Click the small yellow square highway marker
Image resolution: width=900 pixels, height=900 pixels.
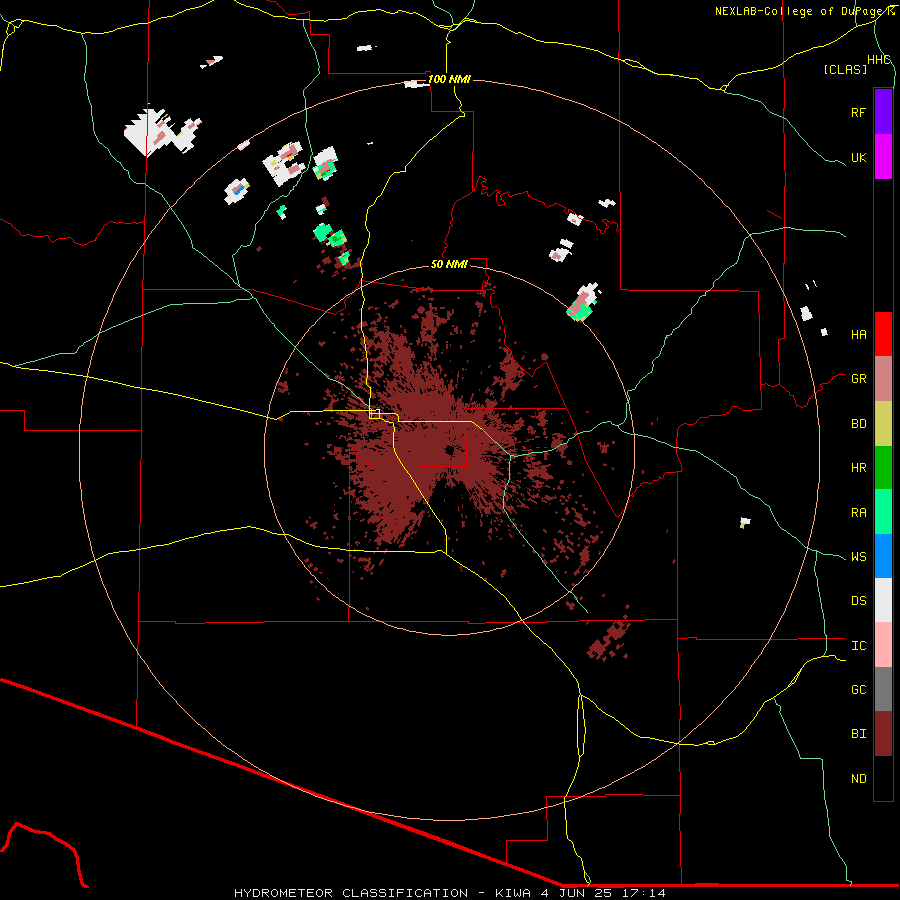(375, 414)
